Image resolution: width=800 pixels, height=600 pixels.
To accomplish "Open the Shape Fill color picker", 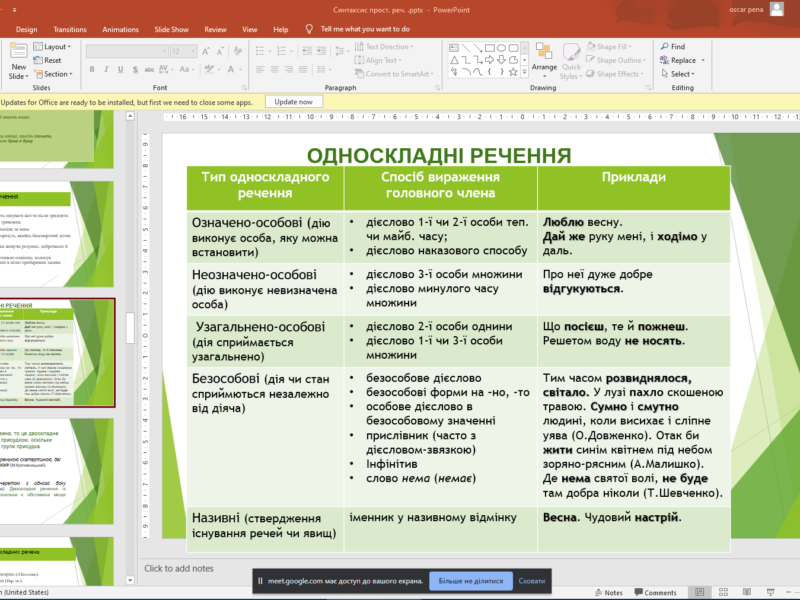I will [612, 46].
